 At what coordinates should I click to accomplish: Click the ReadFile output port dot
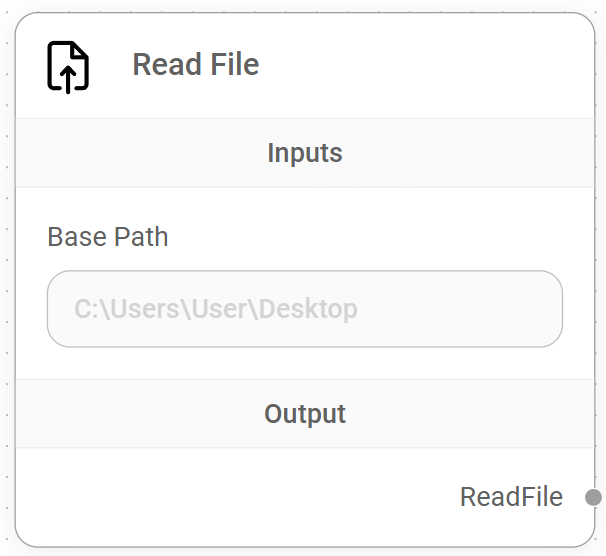593,497
